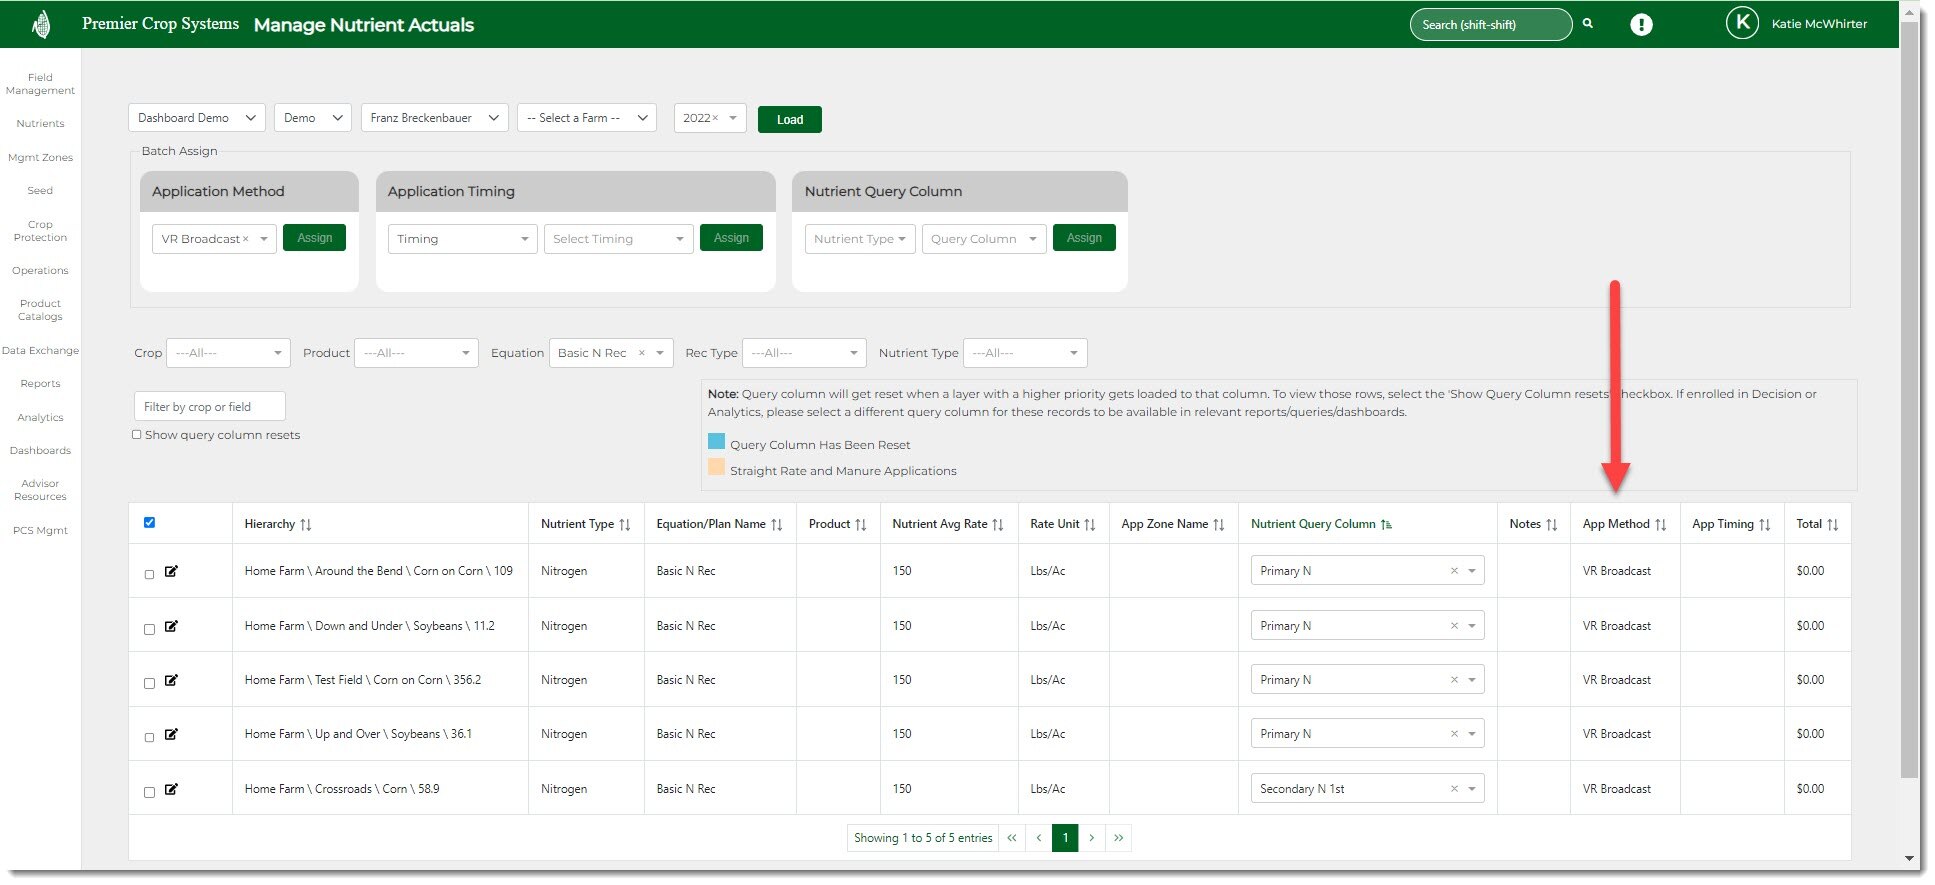The image size is (1935, 885).
Task: Open the Select a Farm dropdown
Action: 587,118
